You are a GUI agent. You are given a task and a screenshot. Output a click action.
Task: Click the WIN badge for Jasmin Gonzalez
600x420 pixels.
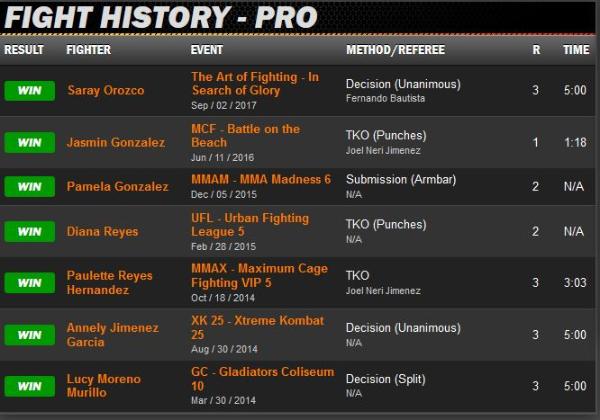(29, 143)
